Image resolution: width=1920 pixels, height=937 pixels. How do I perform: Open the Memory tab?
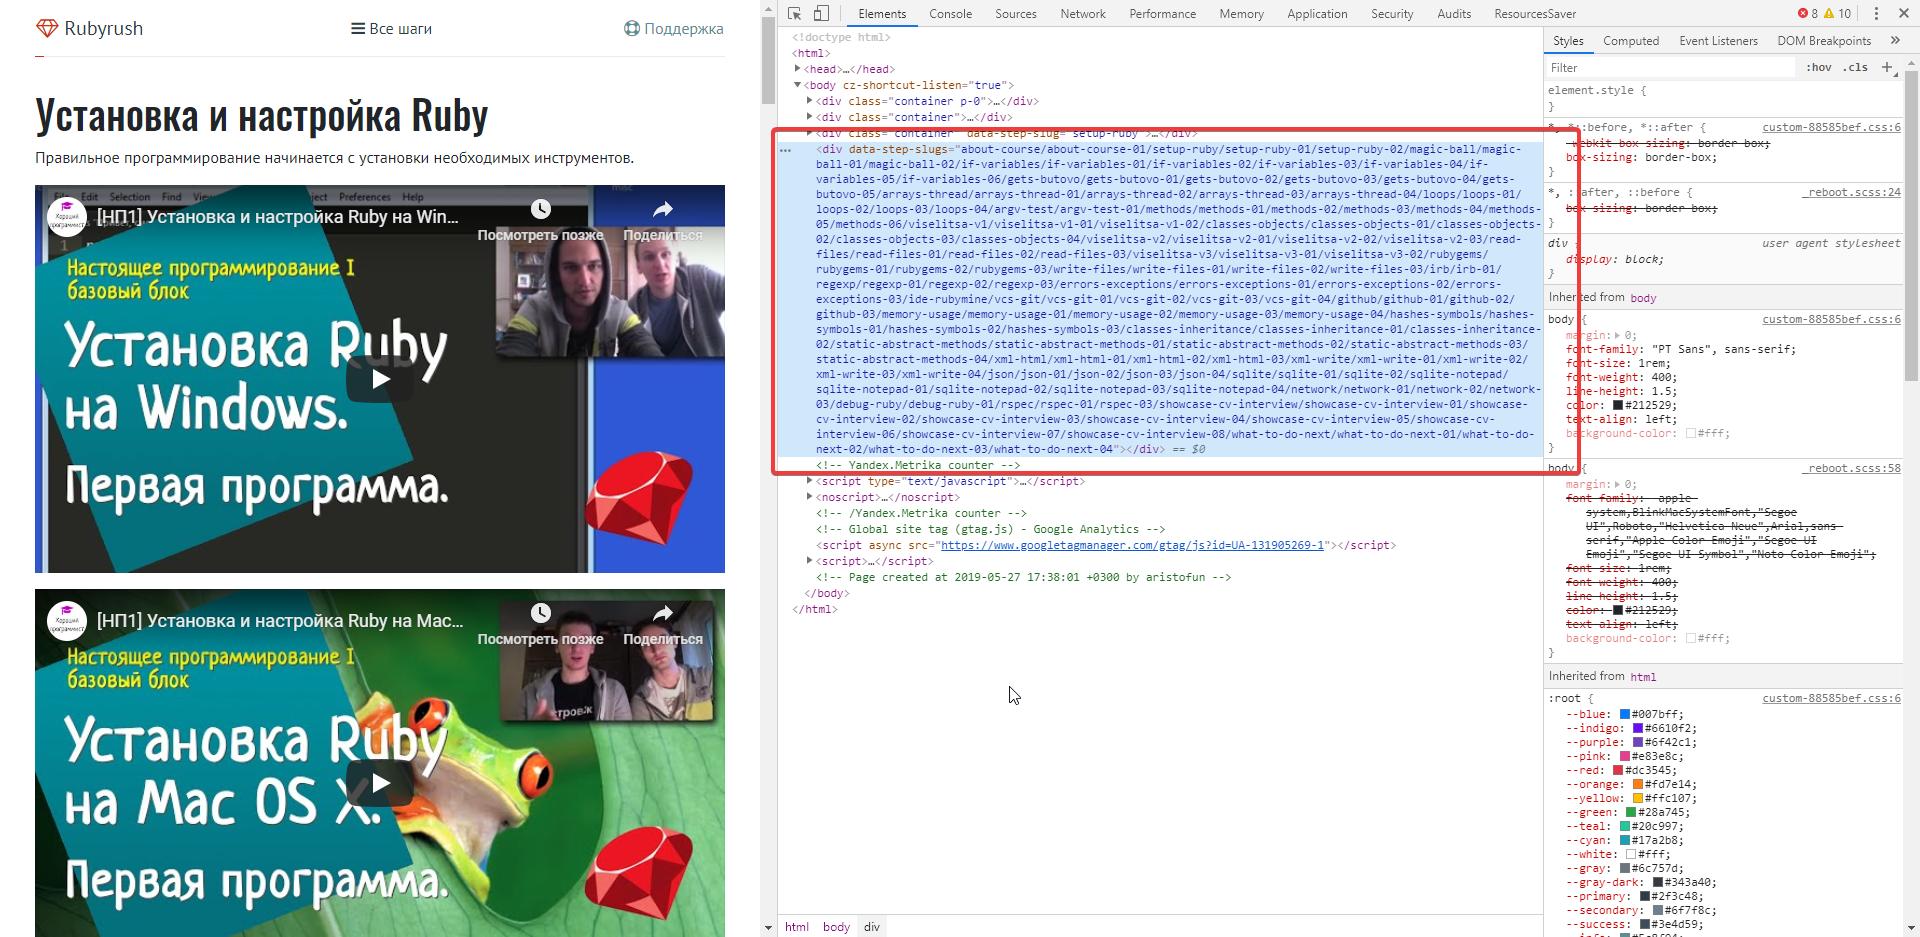tap(1241, 13)
